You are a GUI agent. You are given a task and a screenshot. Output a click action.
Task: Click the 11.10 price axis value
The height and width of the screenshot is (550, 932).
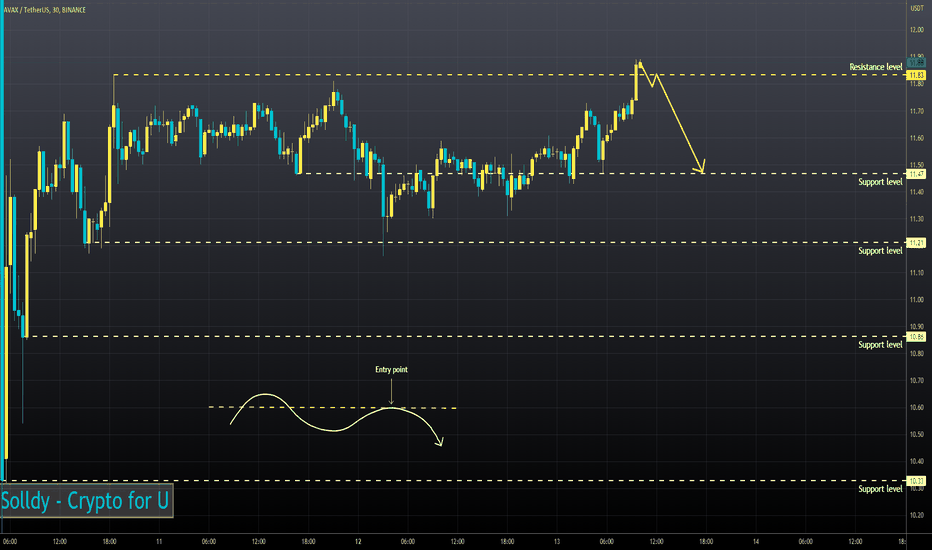917,273
